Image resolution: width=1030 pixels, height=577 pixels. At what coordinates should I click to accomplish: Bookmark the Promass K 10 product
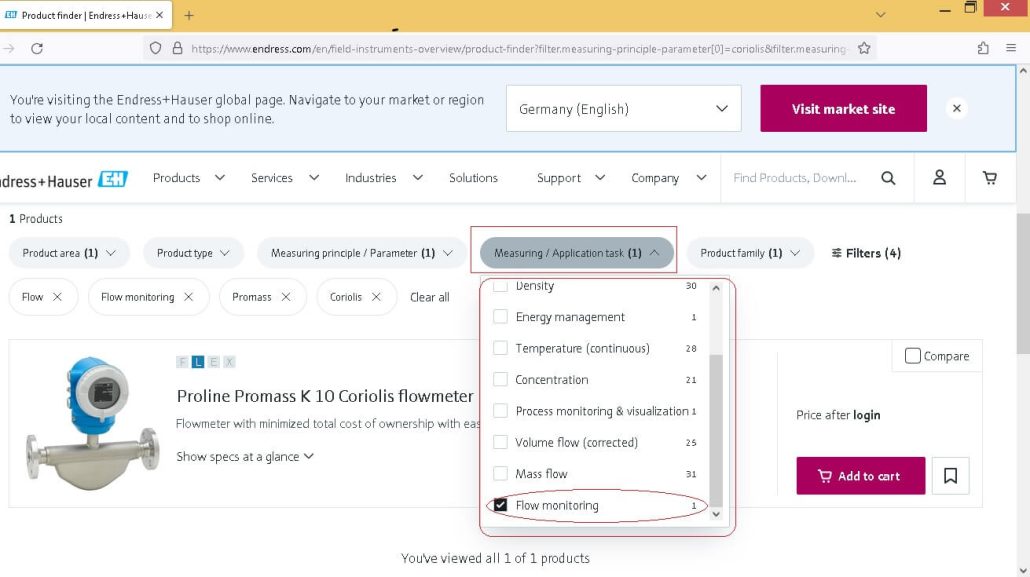pyautogui.click(x=950, y=476)
